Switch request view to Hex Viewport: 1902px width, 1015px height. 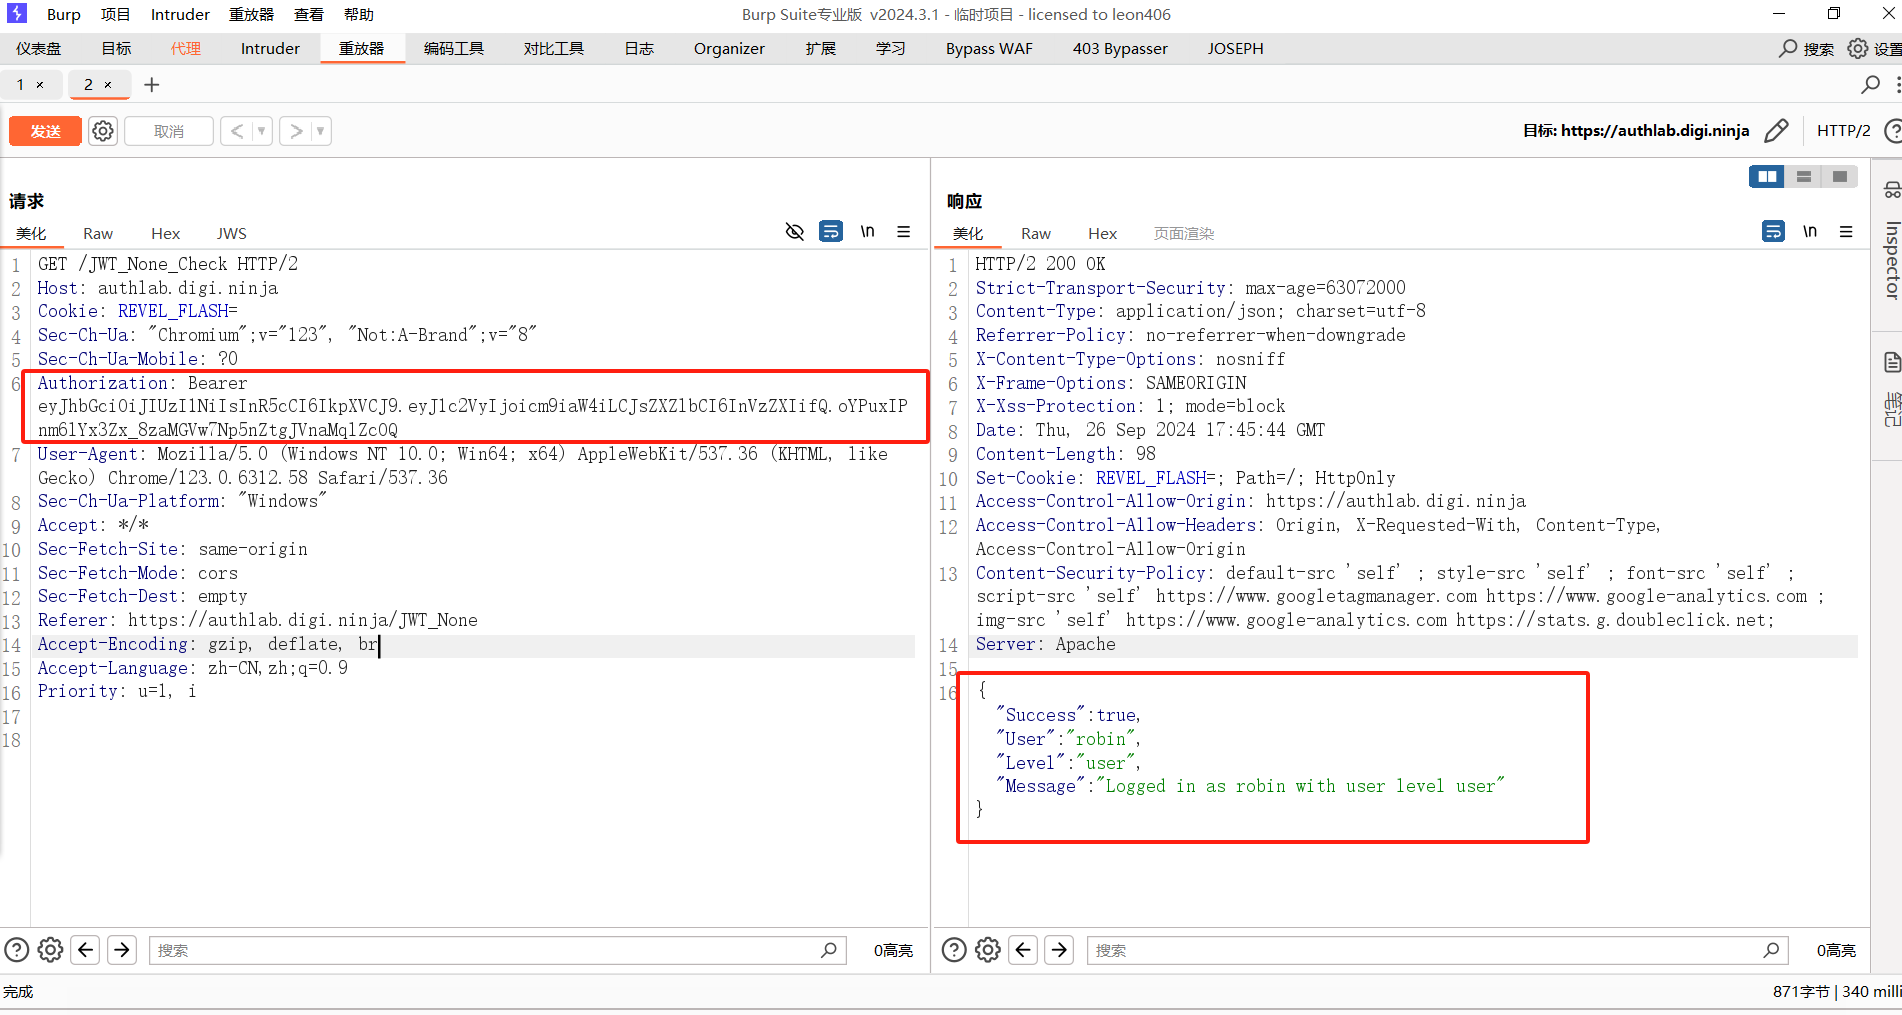click(x=166, y=233)
